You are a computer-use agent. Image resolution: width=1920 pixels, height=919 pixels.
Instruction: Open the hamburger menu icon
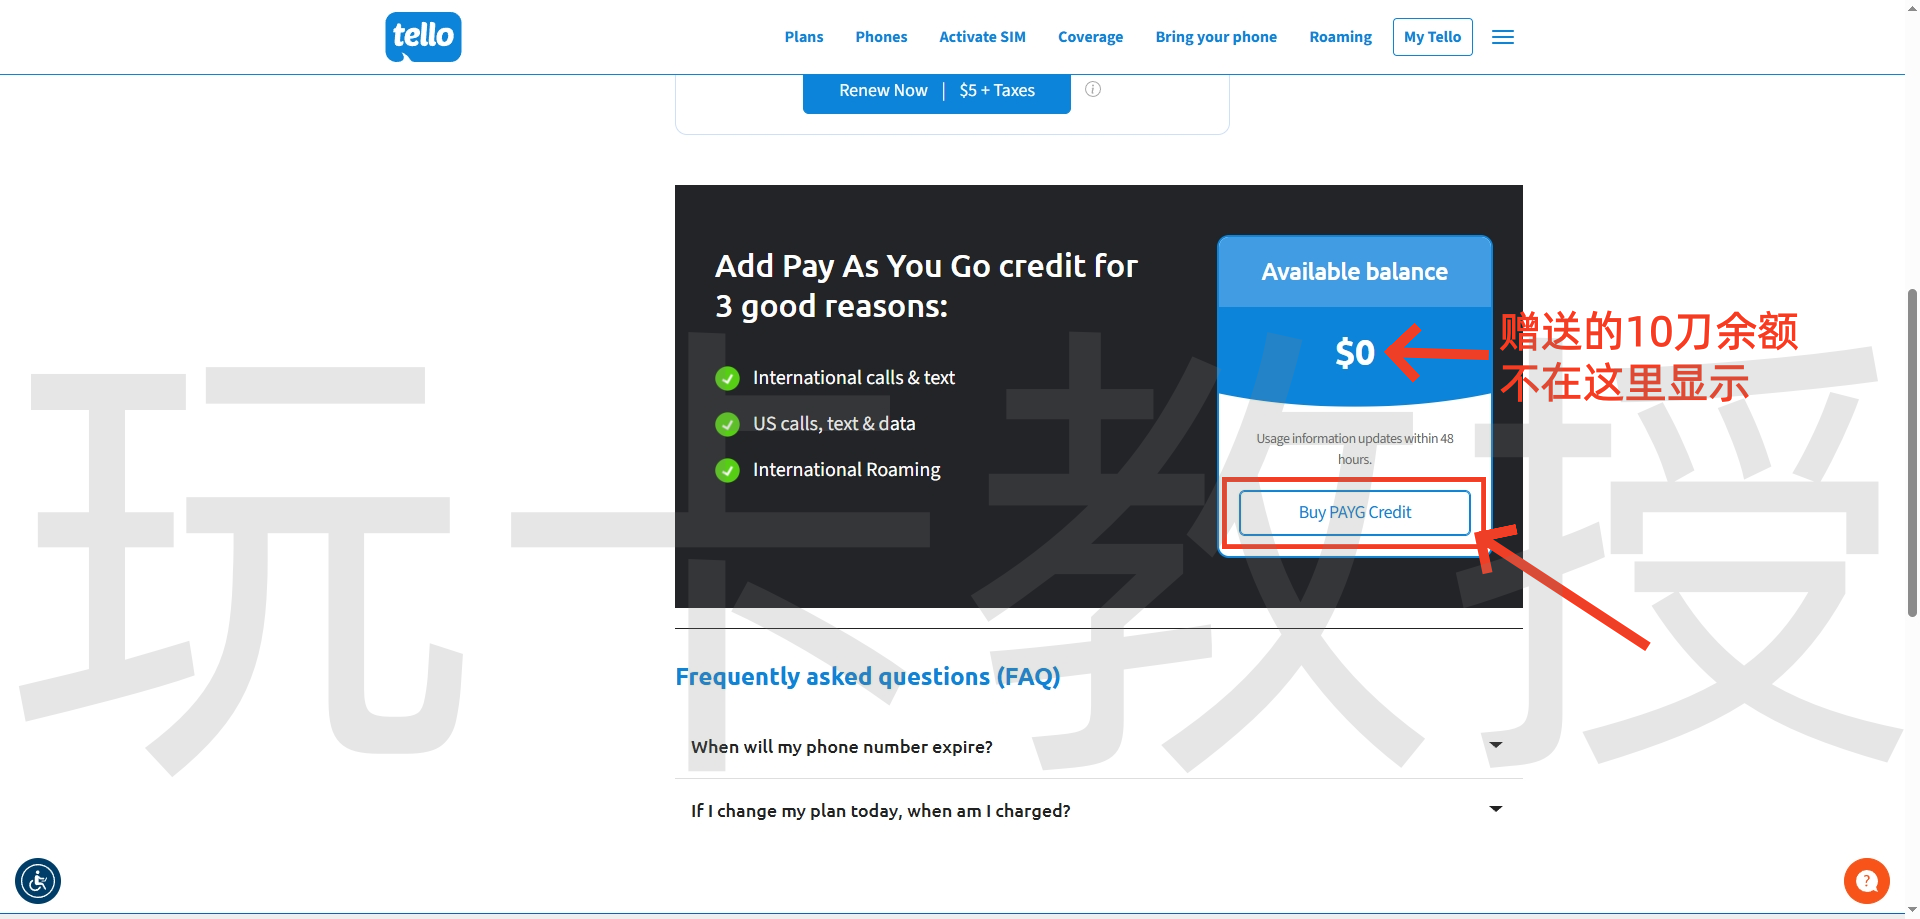[1502, 37]
